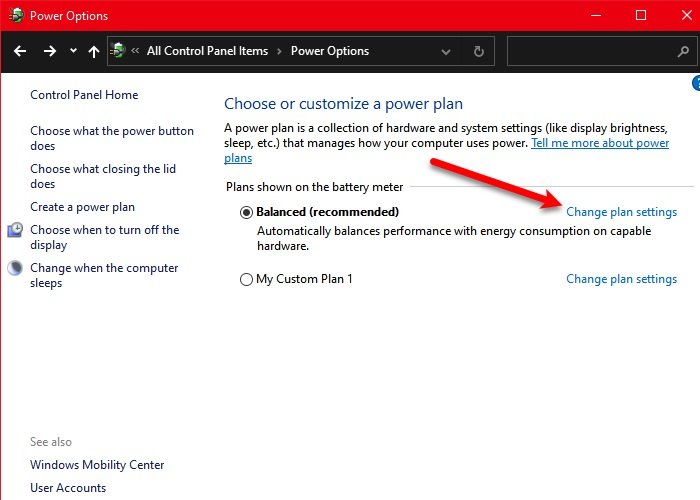
Task: Click the search magnifier icon
Action: pyautogui.click(x=682, y=51)
